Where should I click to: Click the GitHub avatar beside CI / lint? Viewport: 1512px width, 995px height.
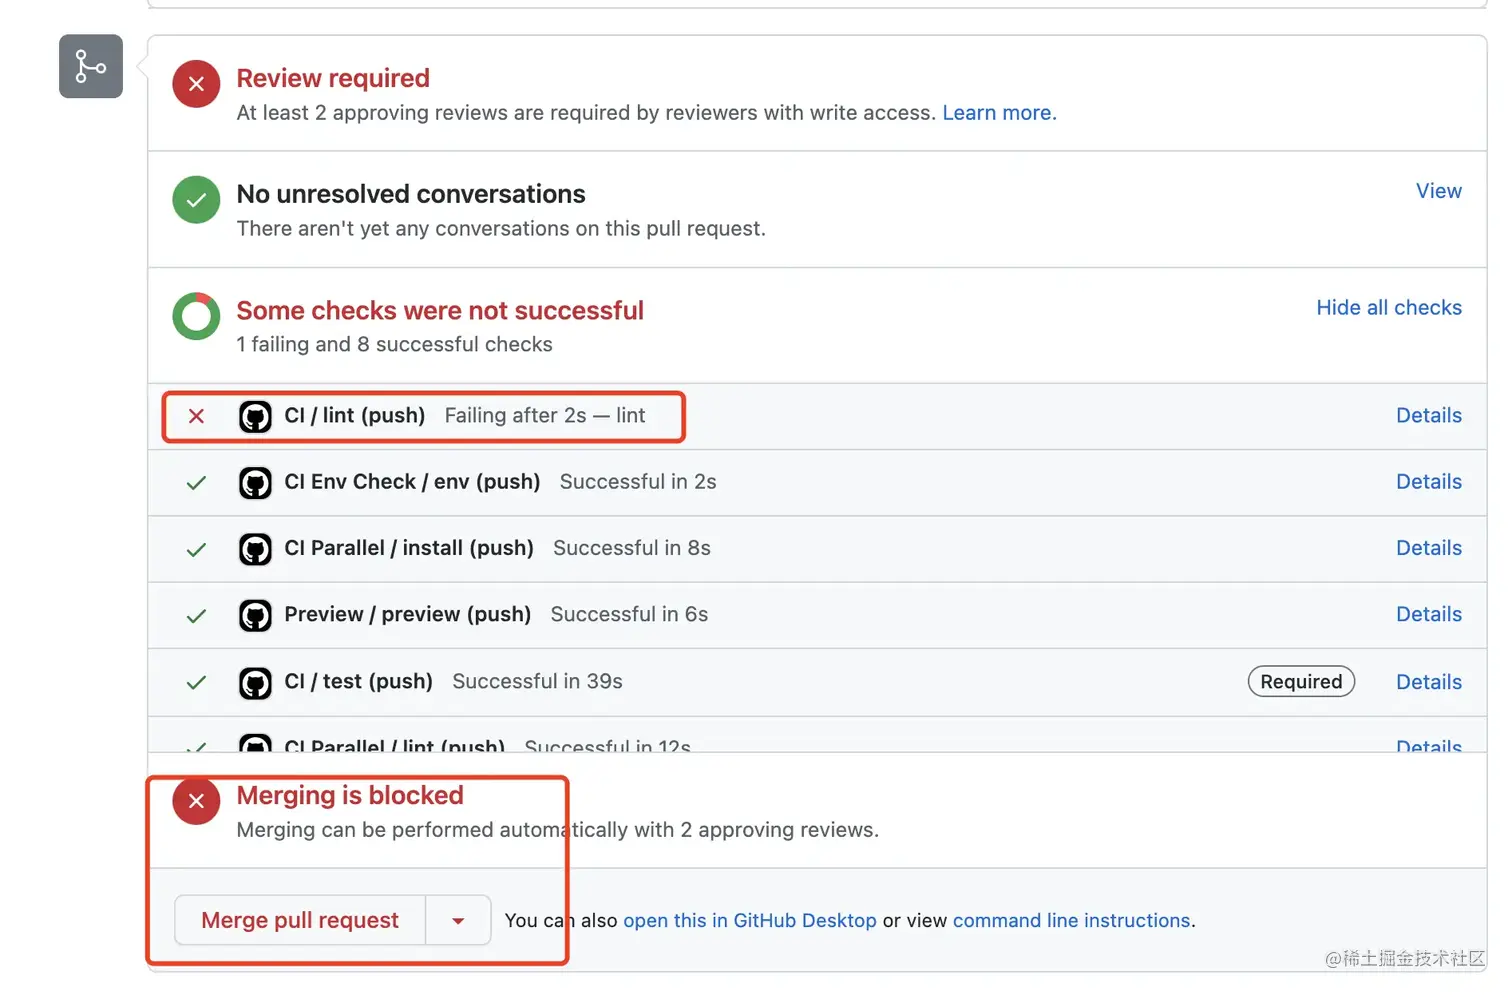(x=255, y=416)
